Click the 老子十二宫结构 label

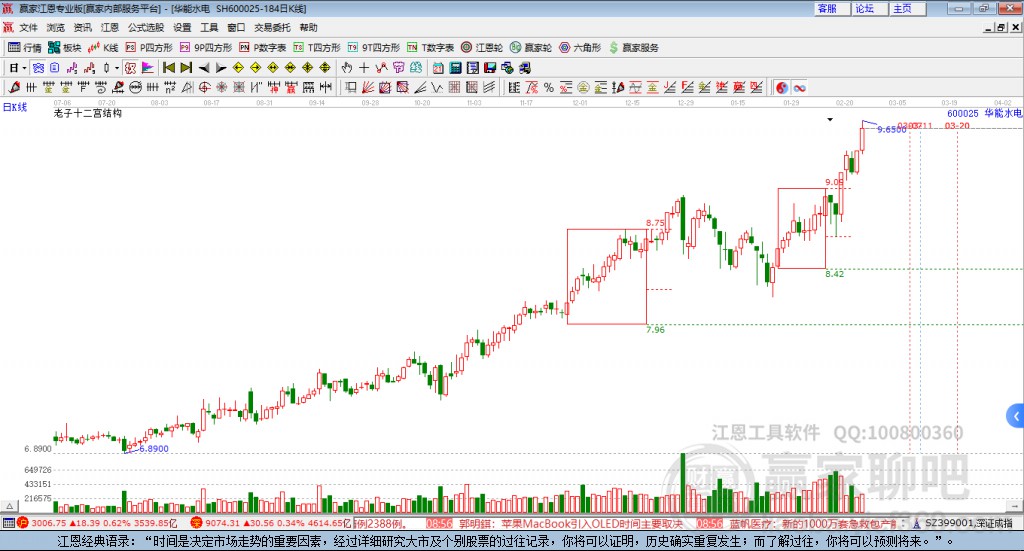point(88,114)
